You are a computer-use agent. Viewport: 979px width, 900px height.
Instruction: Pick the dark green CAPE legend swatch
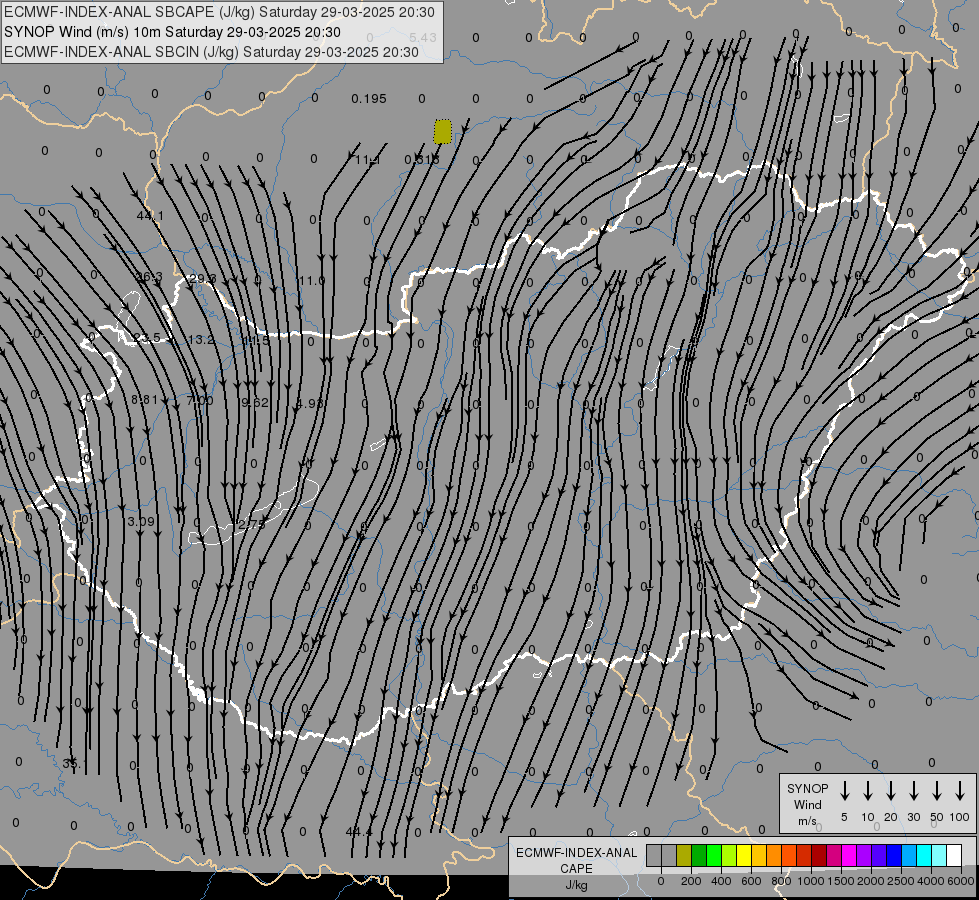pyautogui.click(x=699, y=855)
